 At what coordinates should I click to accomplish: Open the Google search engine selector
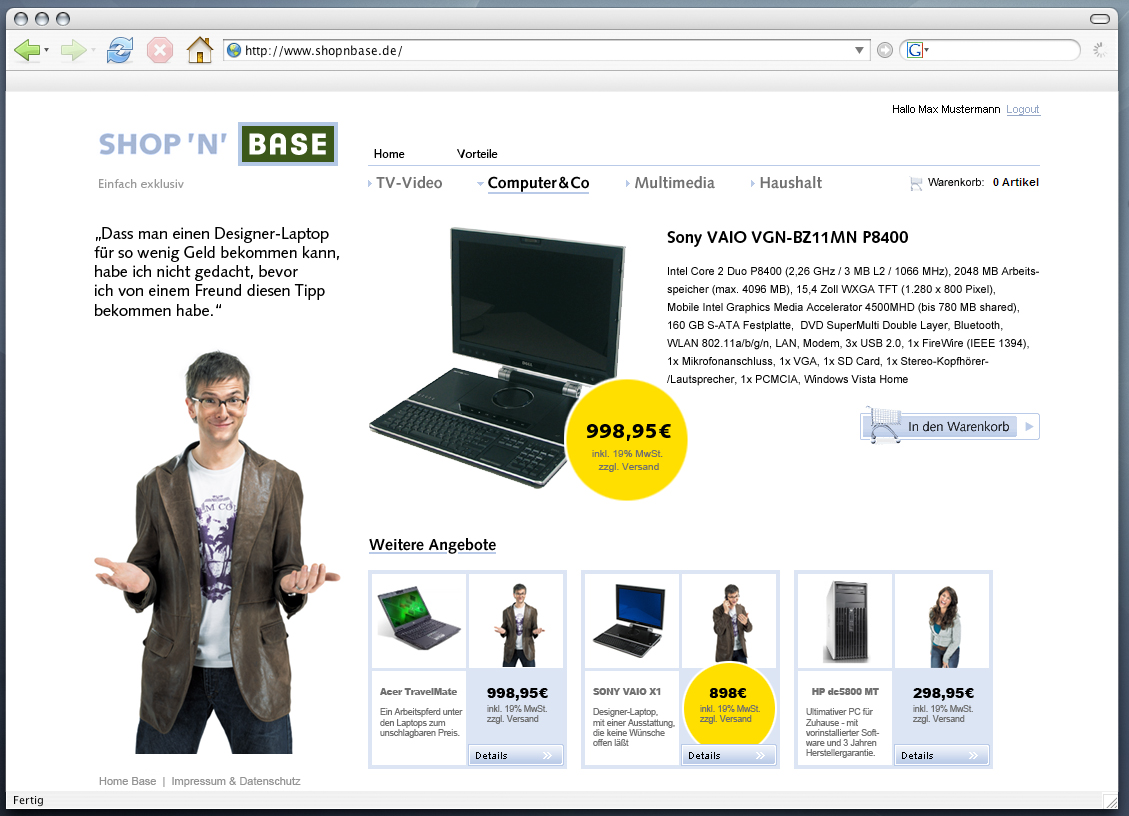pos(917,50)
